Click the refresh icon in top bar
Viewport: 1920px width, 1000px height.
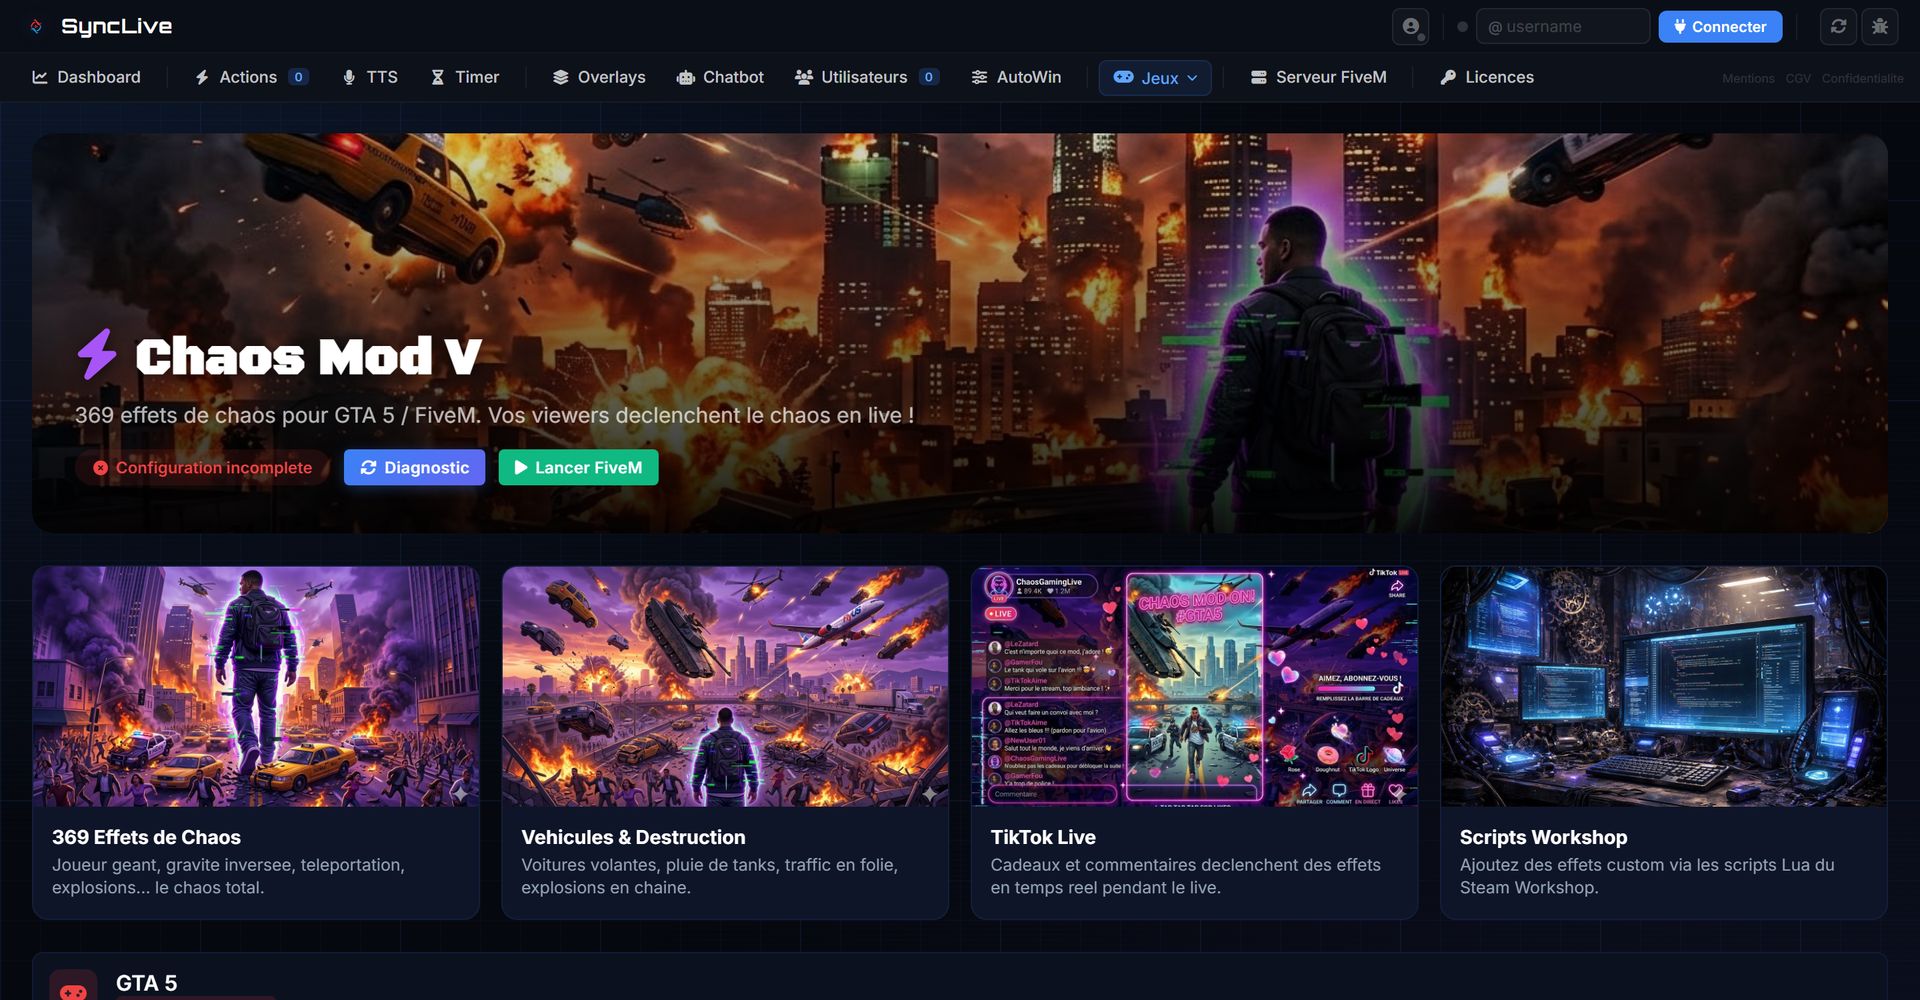pos(1838,27)
